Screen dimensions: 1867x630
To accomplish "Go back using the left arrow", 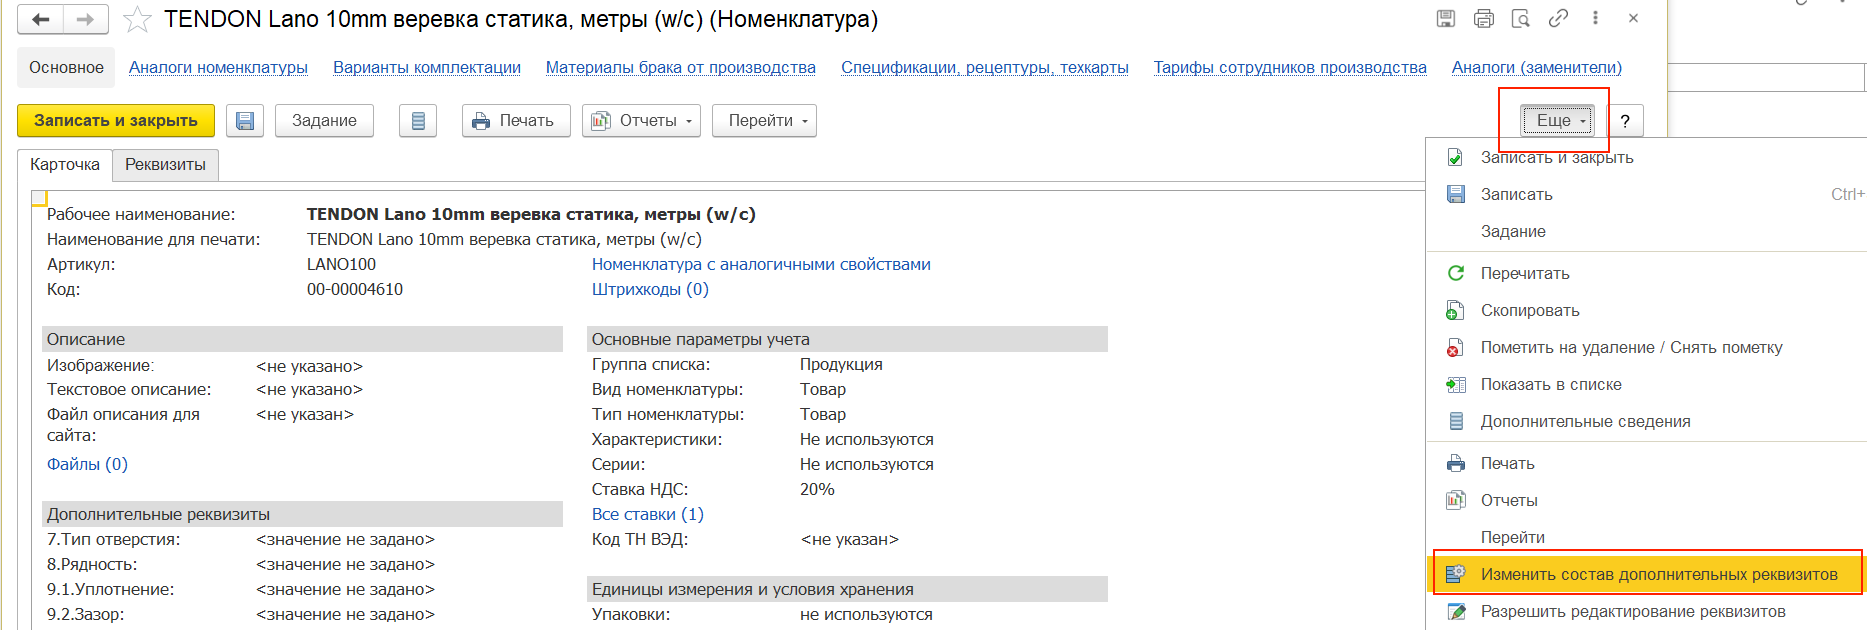I will click(41, 19).
